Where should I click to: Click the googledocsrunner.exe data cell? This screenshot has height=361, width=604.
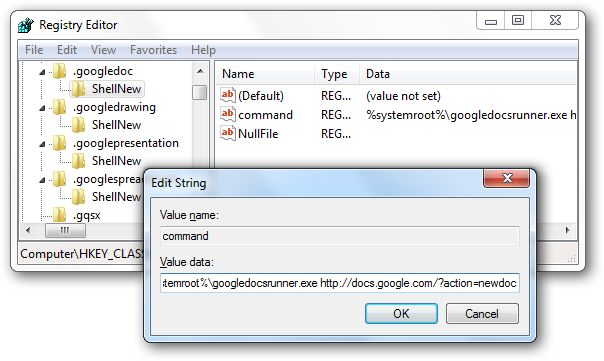[x=471, y=115]
